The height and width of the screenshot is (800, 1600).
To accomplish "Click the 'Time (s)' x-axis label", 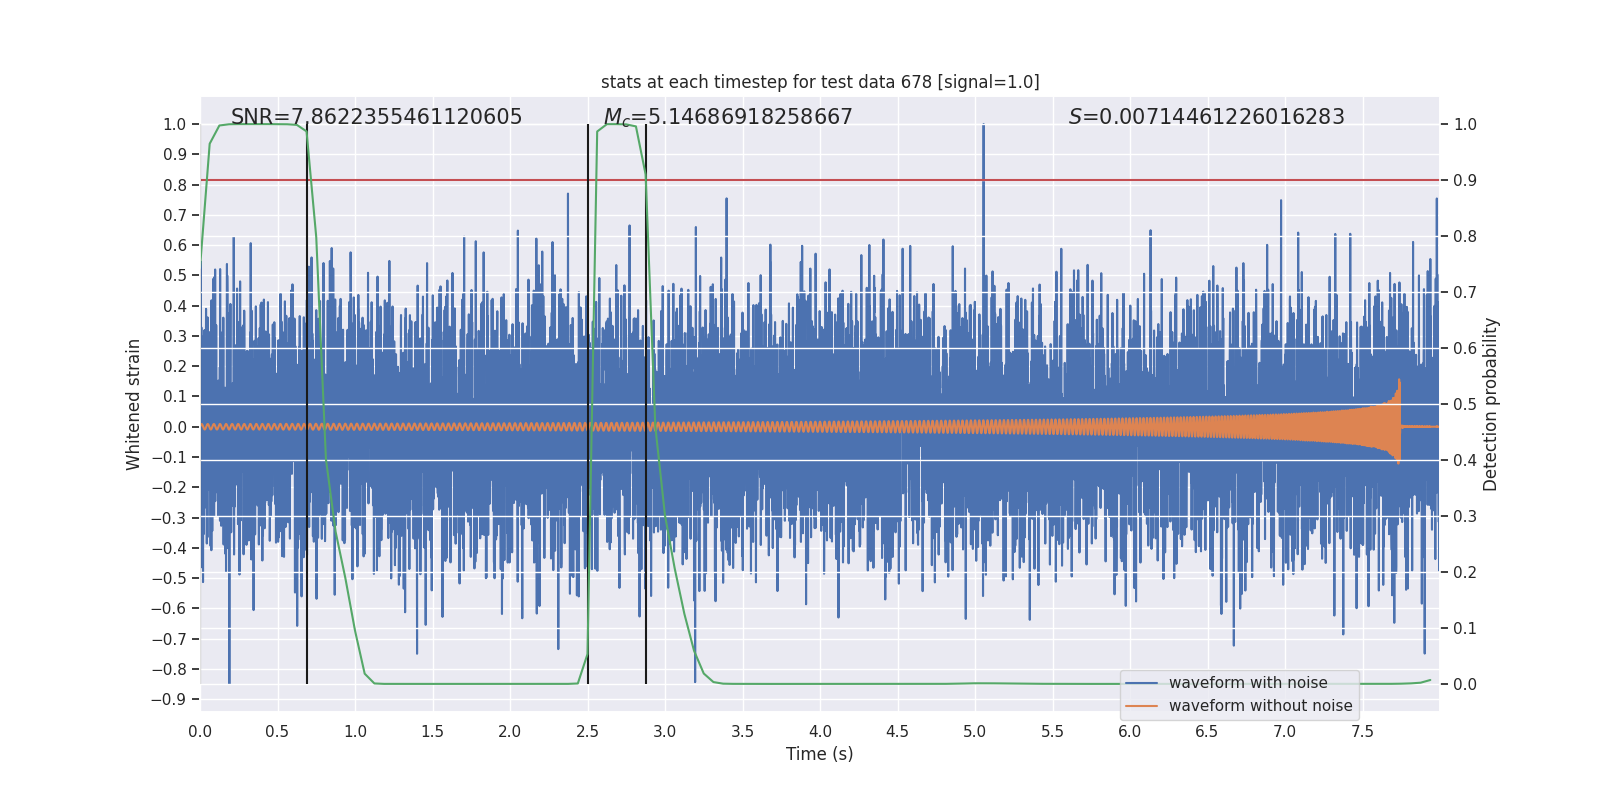I will [x=819, y=754].
